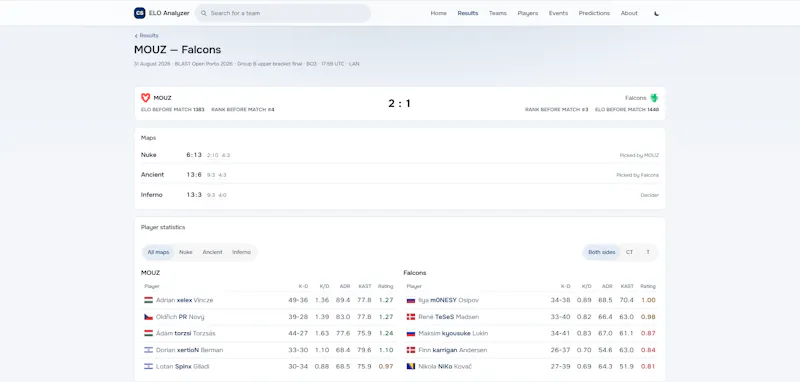
Task: Click the Nuke map row name
Action: pos(148,155)
